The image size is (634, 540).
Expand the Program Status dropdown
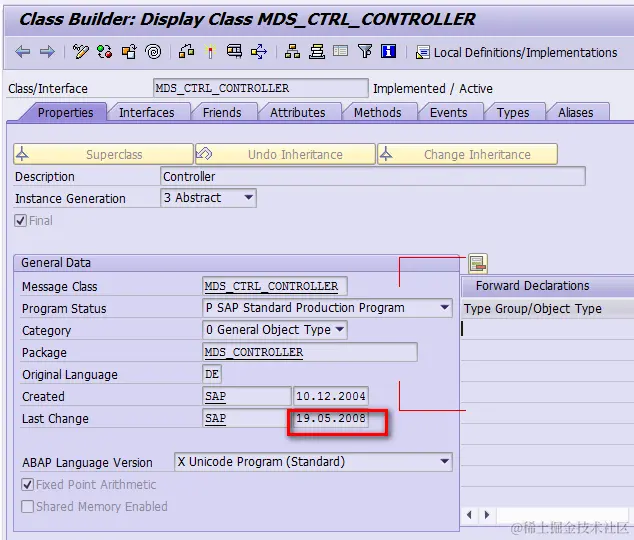[444, 308]
